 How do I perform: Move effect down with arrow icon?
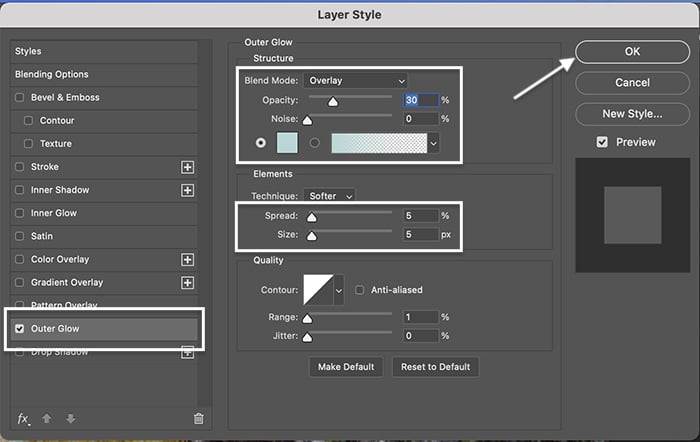pos(71,418)
